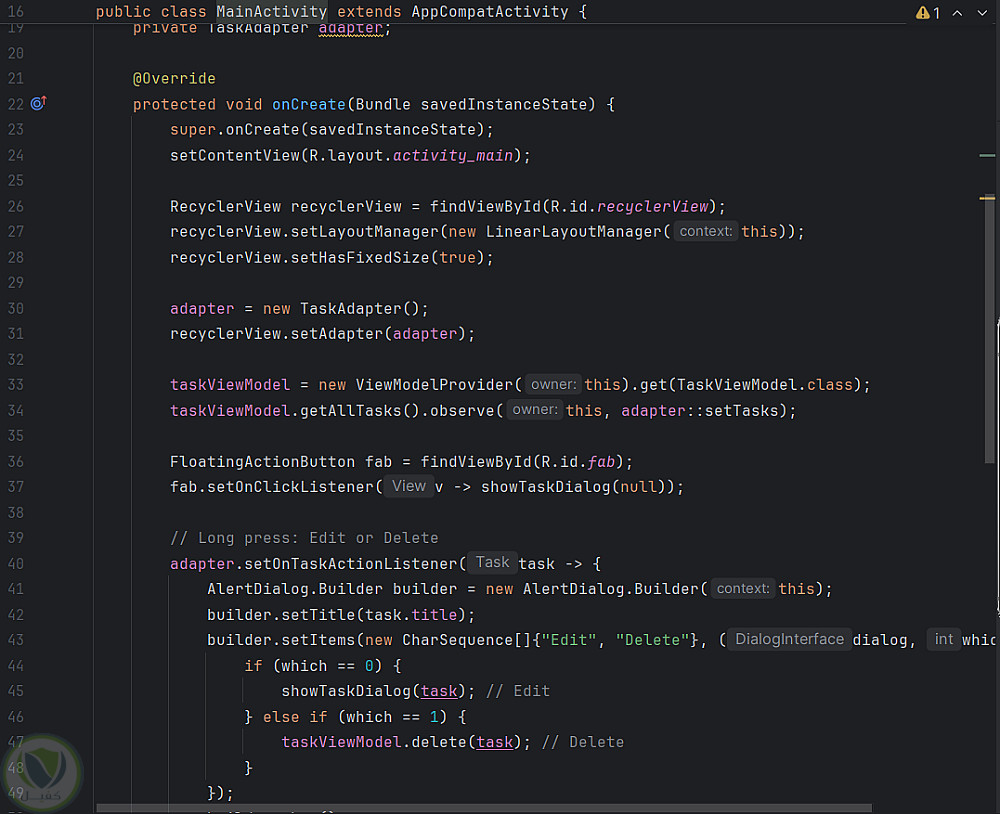The width and height of the screenshot is (1000, 814).
Task: Click builder.setTitle on line 42
Action: pyautogui.click(x=281, y=614)
